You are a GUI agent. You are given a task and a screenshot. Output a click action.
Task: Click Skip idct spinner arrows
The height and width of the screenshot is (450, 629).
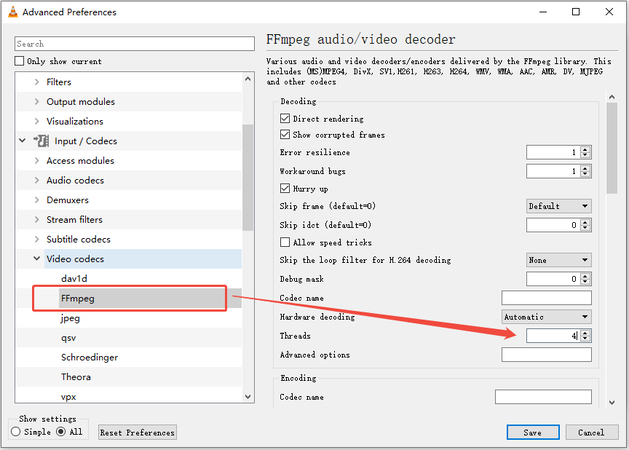point(585,225)
